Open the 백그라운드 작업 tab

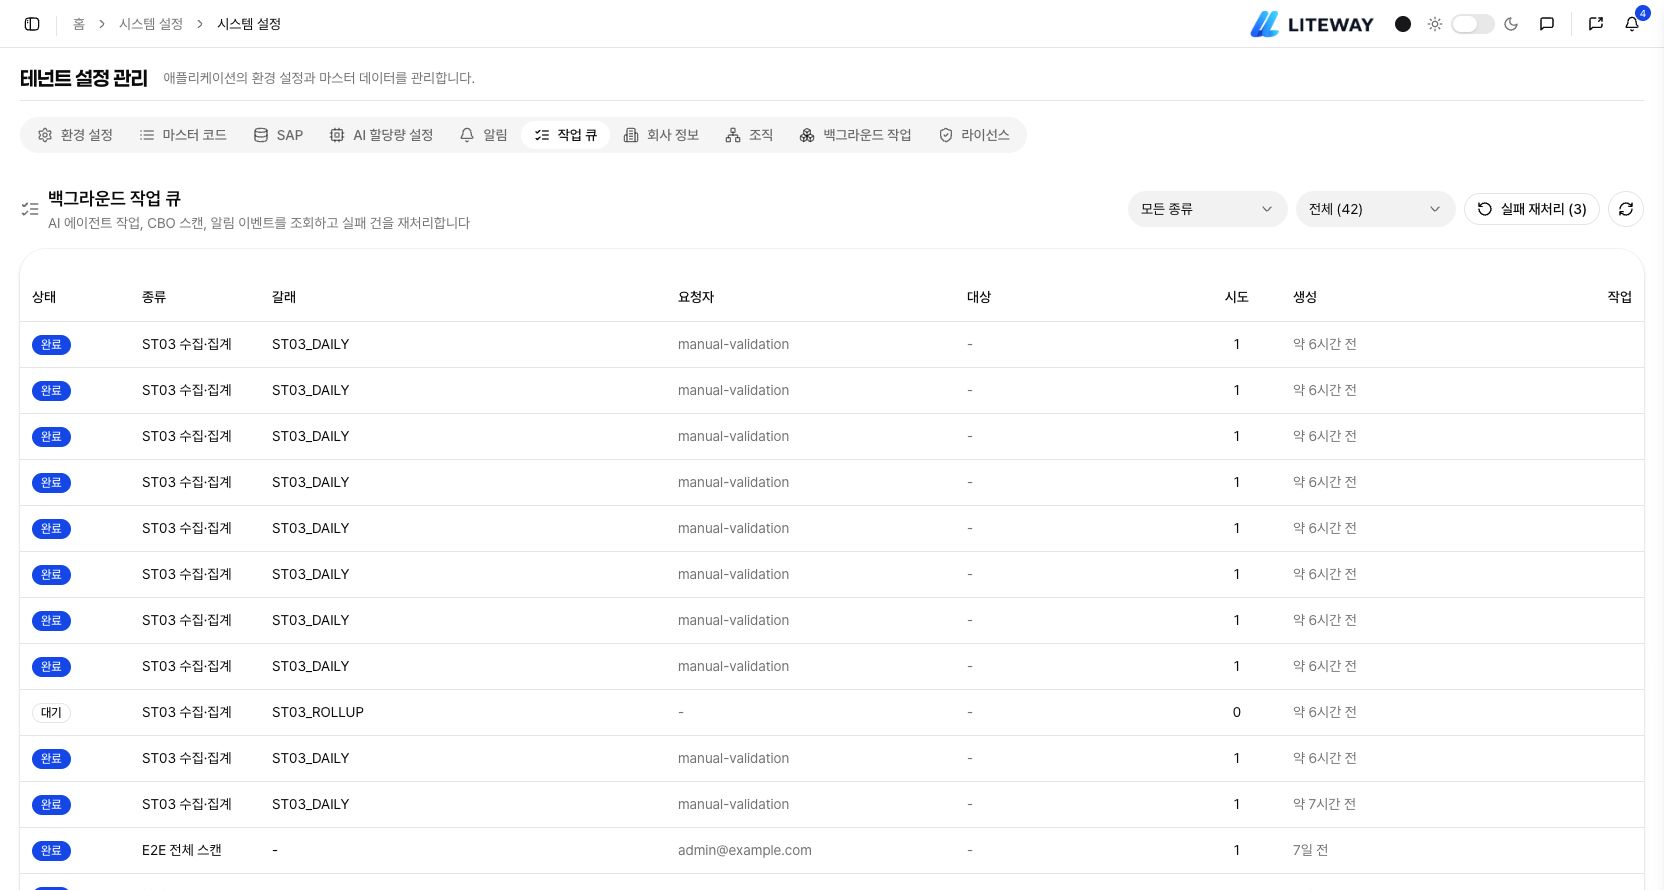coord(856,135)
